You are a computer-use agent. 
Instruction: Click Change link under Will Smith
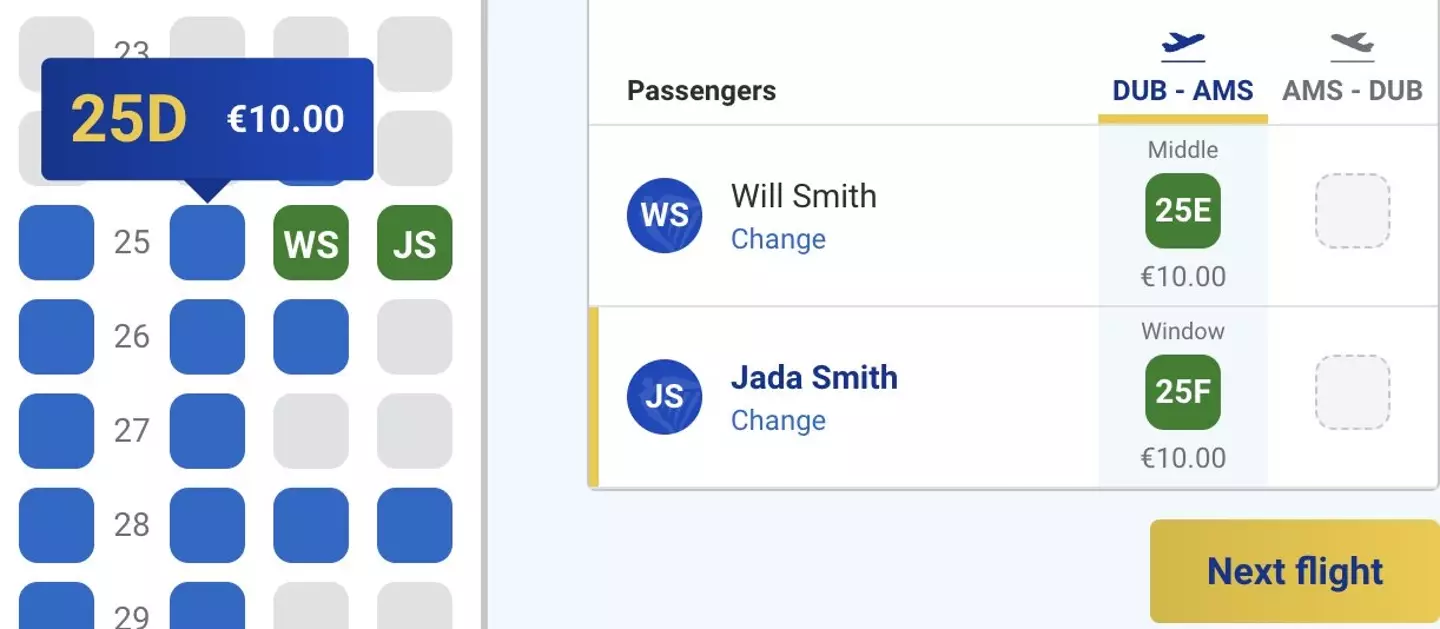click(778, 240)
